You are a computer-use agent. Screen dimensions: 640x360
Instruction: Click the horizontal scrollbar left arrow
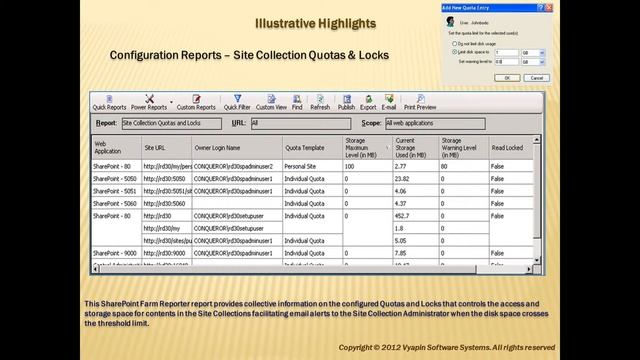96,269
